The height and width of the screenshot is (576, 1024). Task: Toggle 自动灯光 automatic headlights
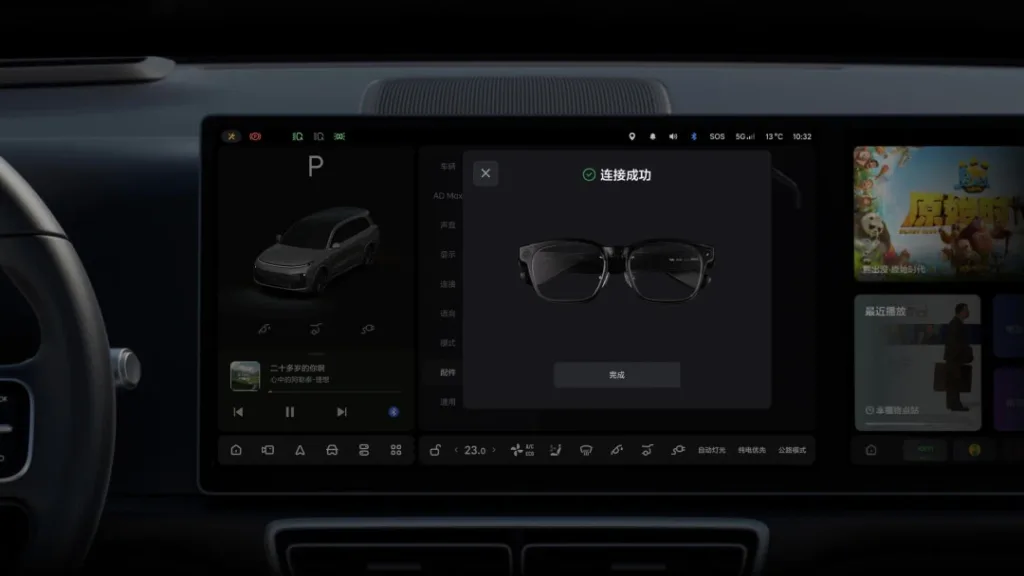[x=713, y=450]
